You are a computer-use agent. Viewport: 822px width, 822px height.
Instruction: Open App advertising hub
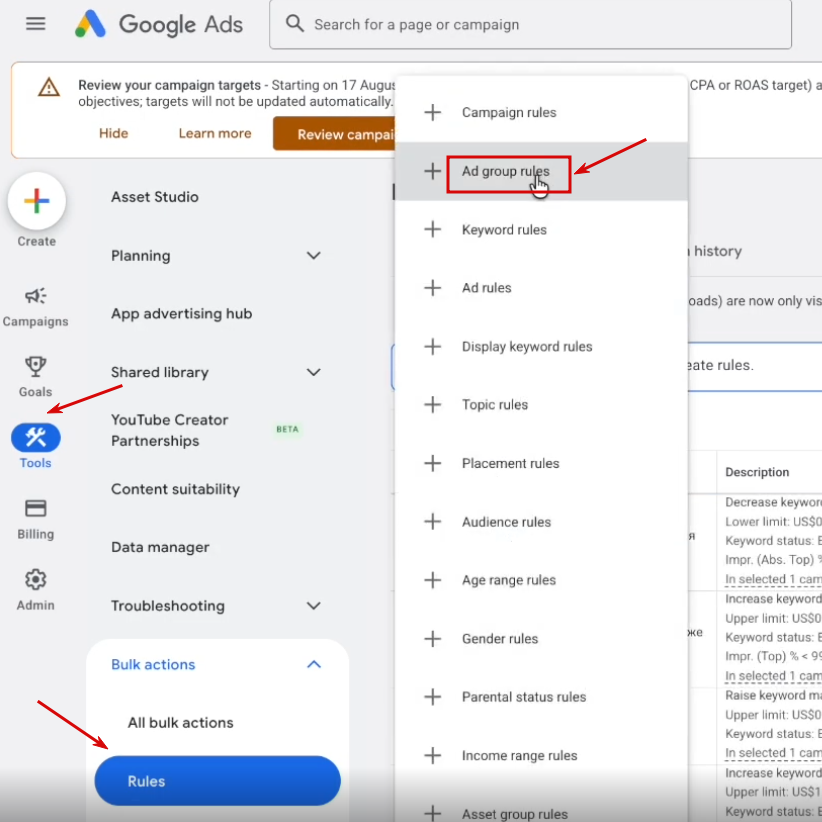pyautogui.click(x=181, y=313)
